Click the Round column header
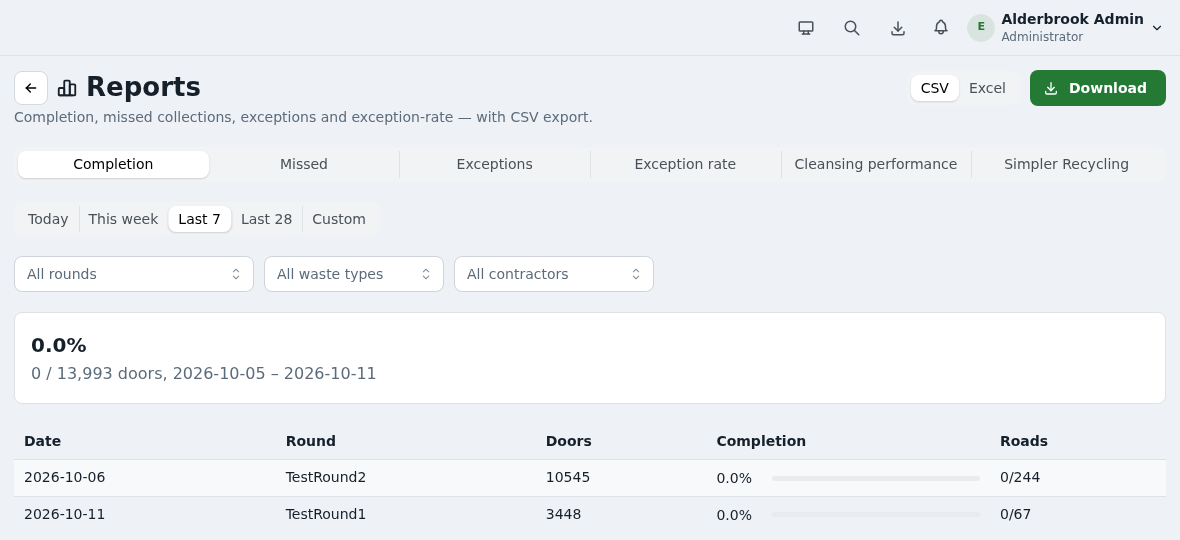The image size is (1180, 540). click(311, 441)
